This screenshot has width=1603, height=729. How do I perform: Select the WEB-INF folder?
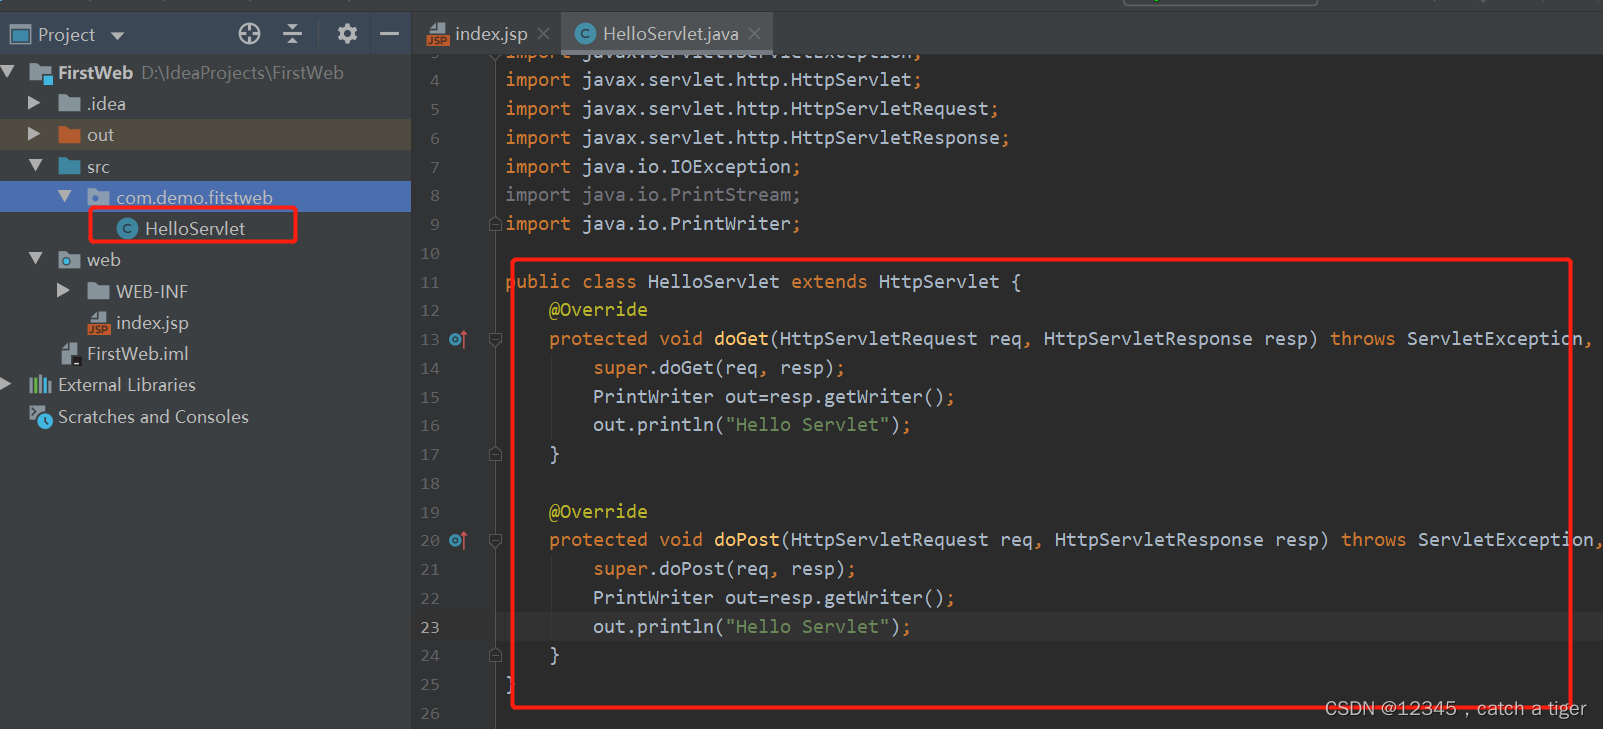(152, 292)
